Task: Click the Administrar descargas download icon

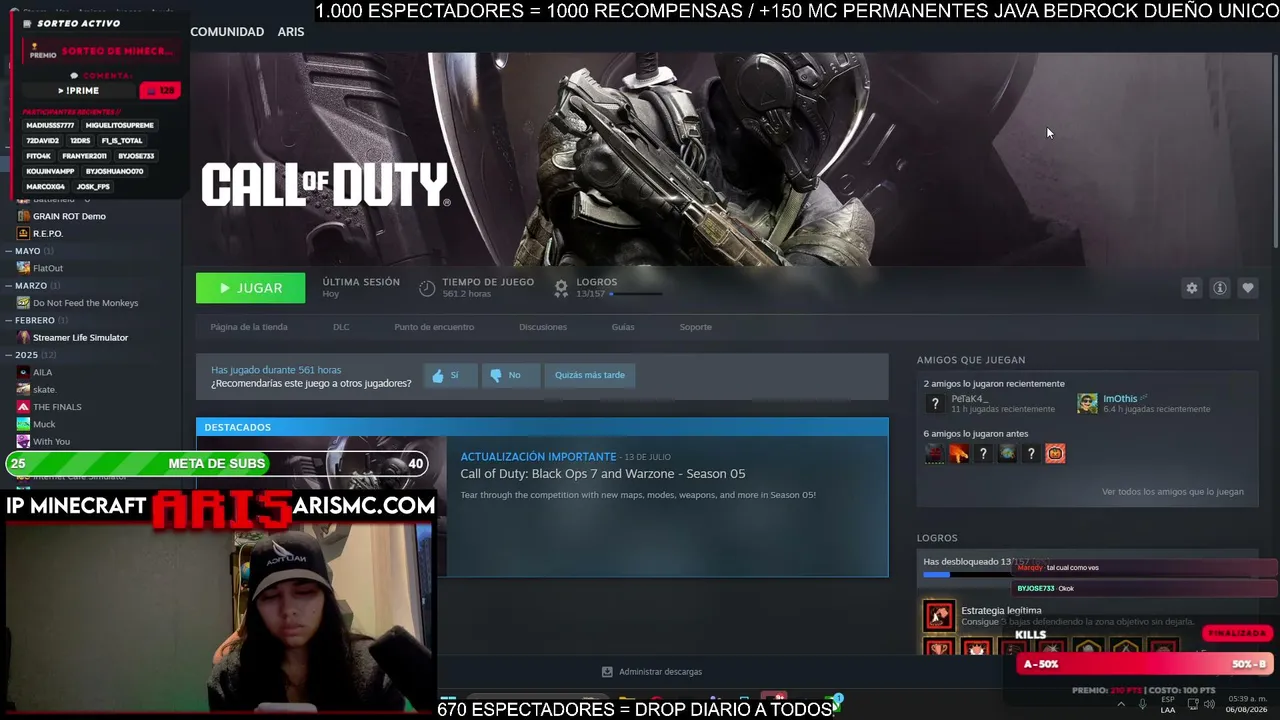Action: click(x=607, y=672)
